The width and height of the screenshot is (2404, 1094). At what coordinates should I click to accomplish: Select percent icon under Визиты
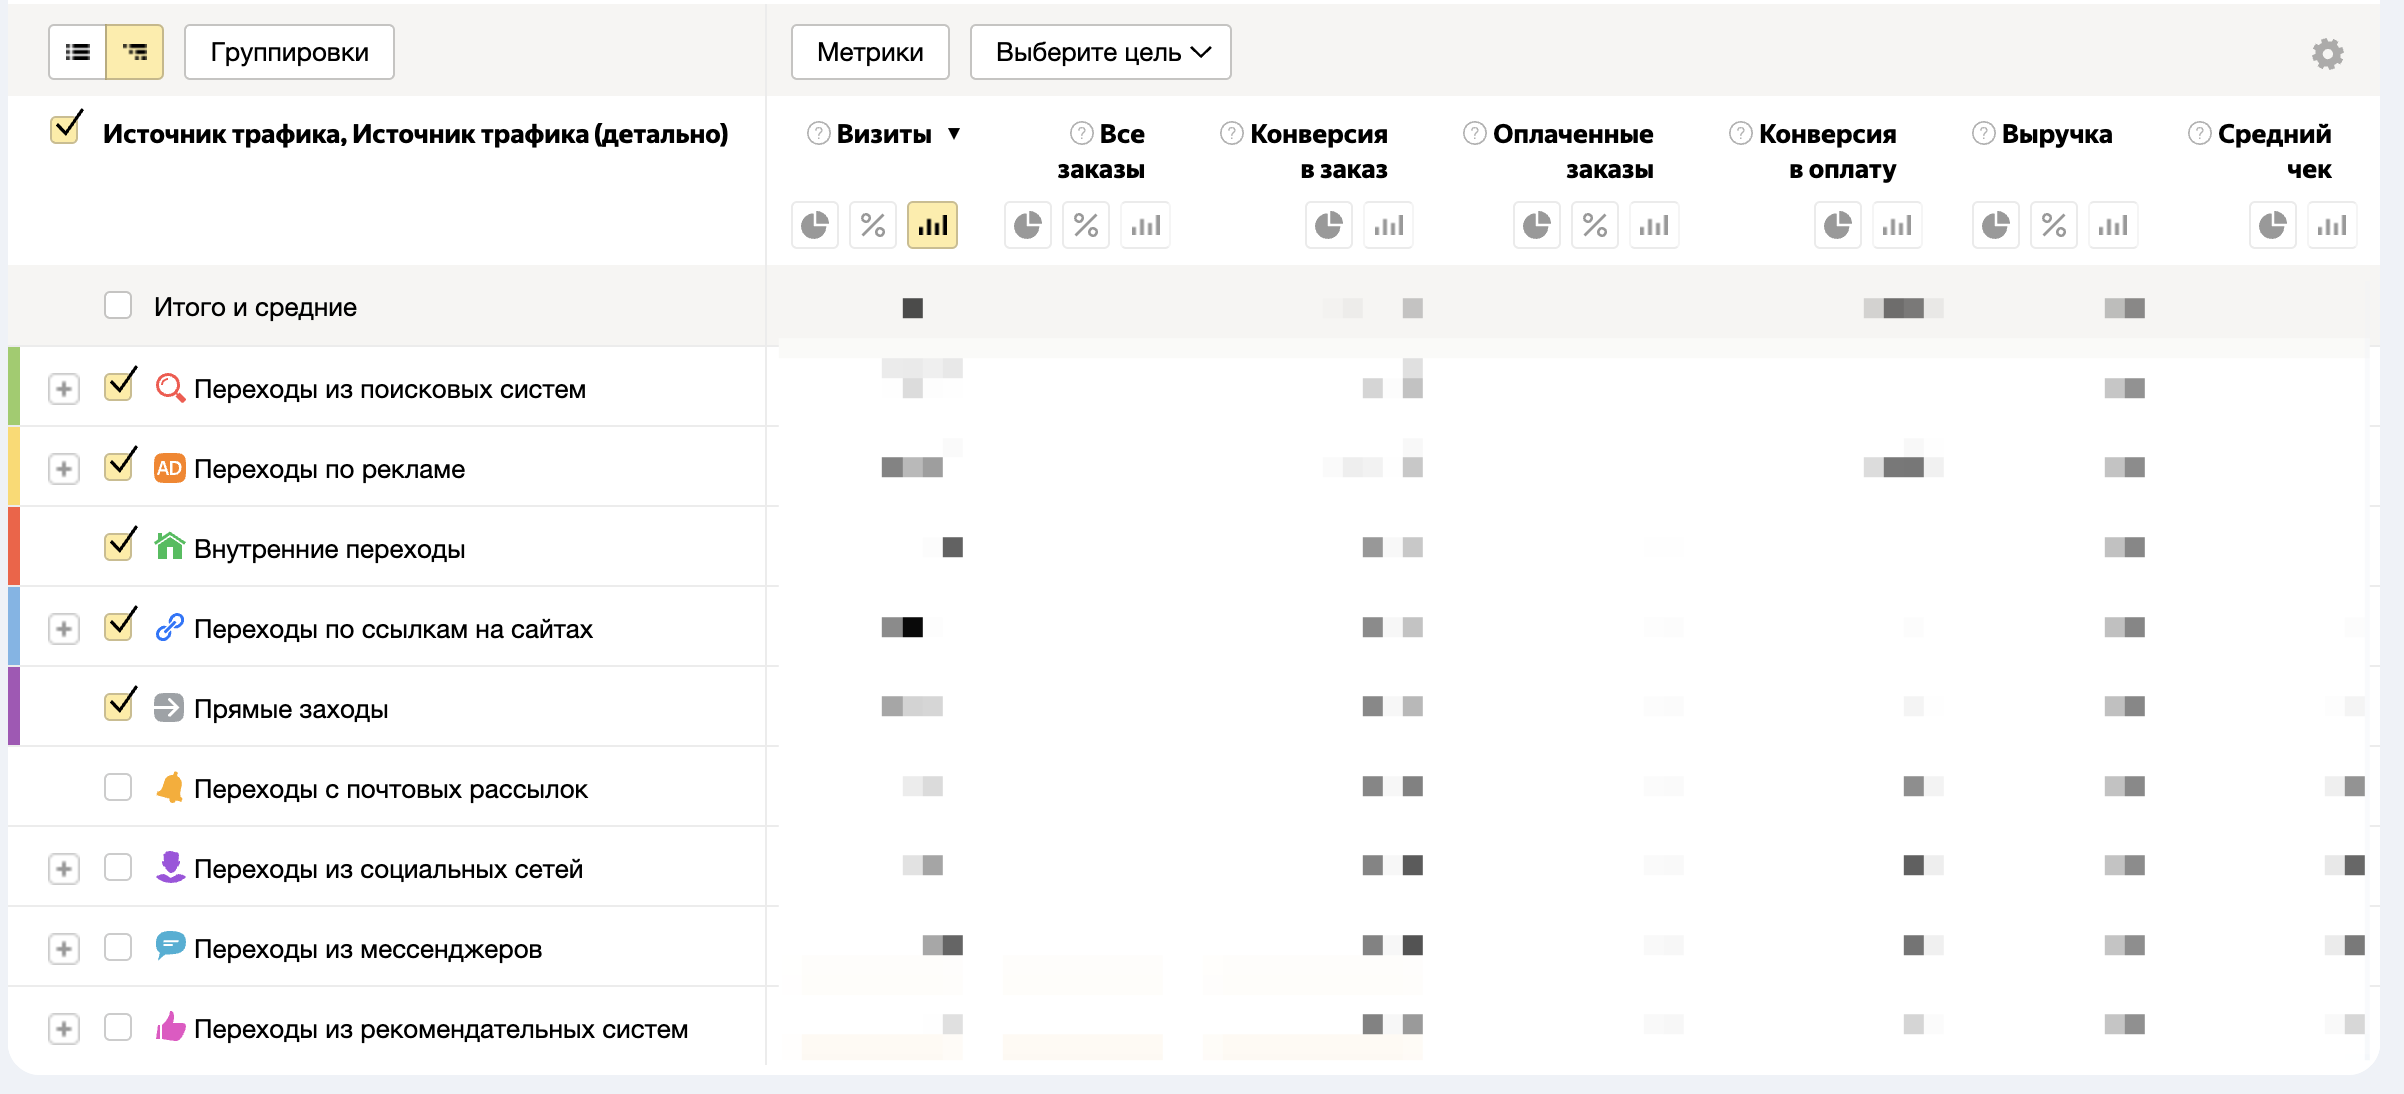(x=873, y=225)
